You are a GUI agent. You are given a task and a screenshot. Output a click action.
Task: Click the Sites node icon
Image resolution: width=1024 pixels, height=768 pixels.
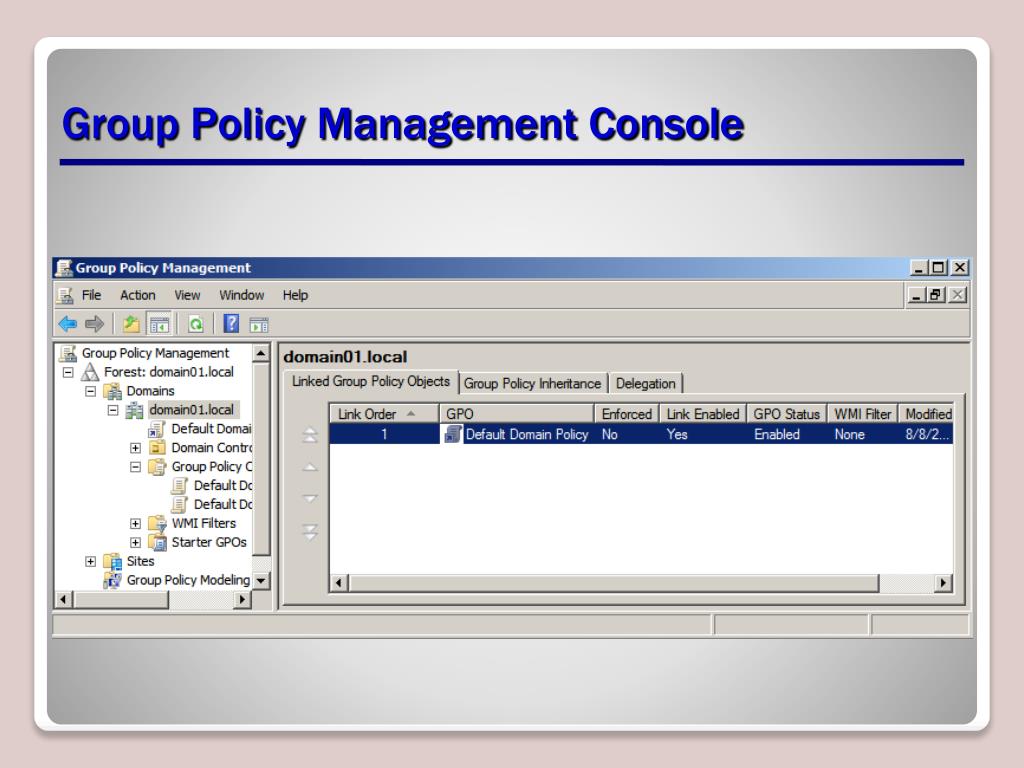113,561
